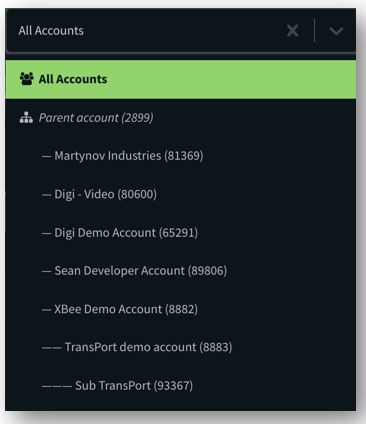
Task: Clear the All Accounts selection with X
Action: click(x=292, y=31)
